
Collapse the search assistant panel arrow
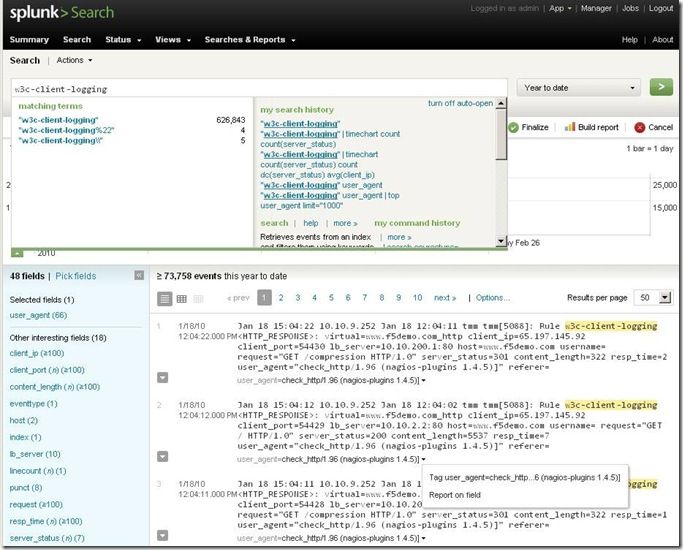coord(18,252)
